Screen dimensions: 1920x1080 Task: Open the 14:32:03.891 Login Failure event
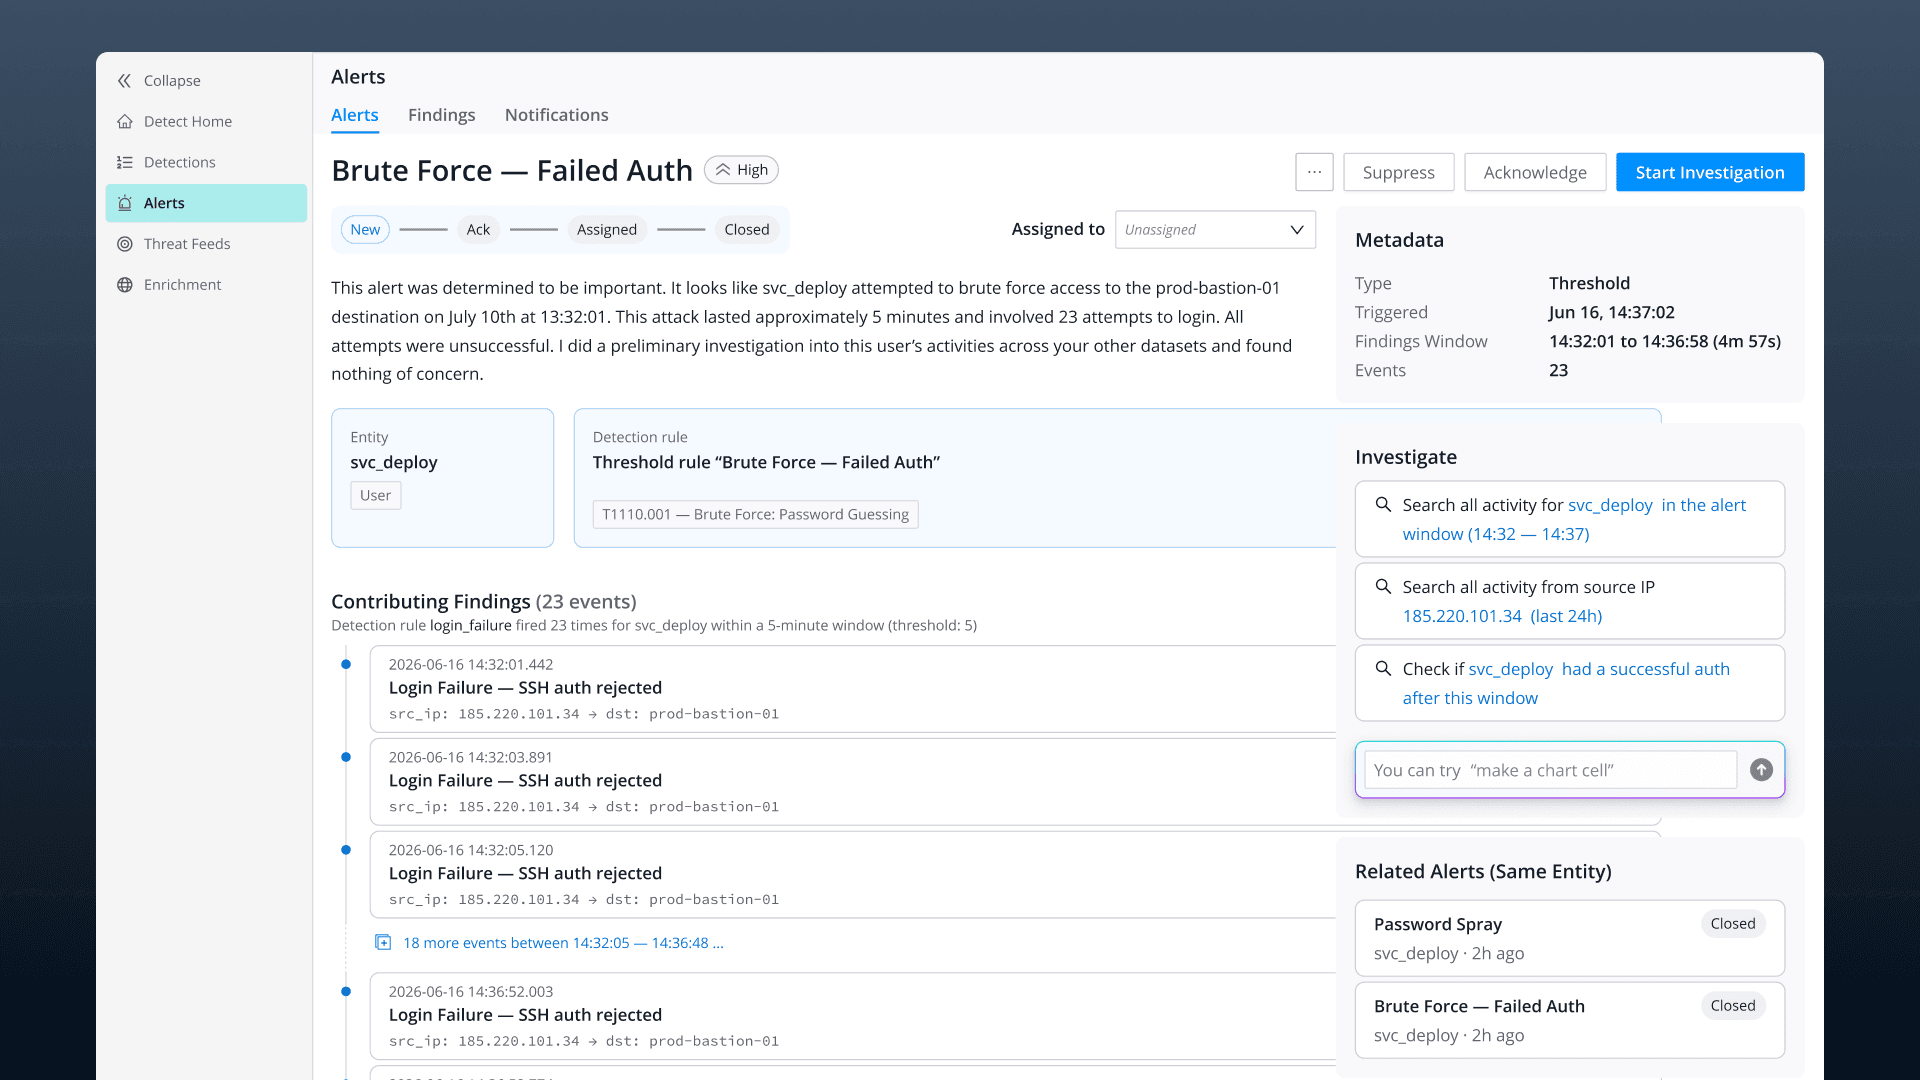(x=853, y=782)
